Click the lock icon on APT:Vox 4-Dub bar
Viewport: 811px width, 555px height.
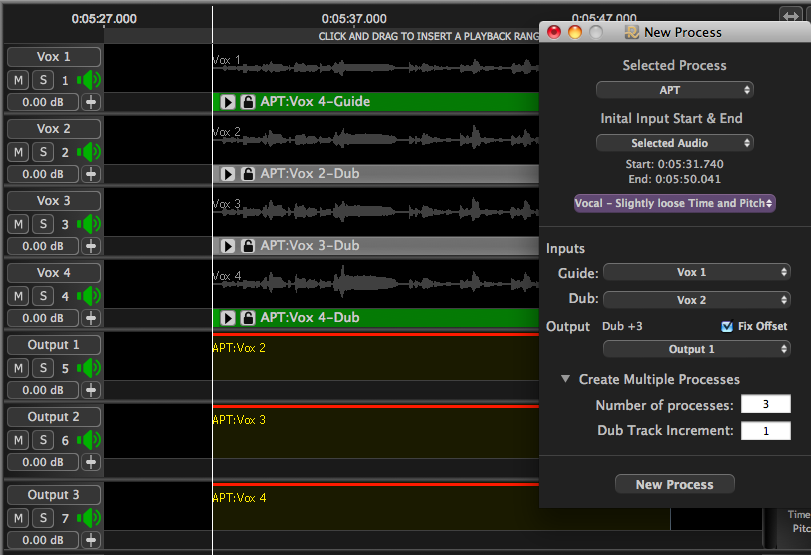point(248,318)
